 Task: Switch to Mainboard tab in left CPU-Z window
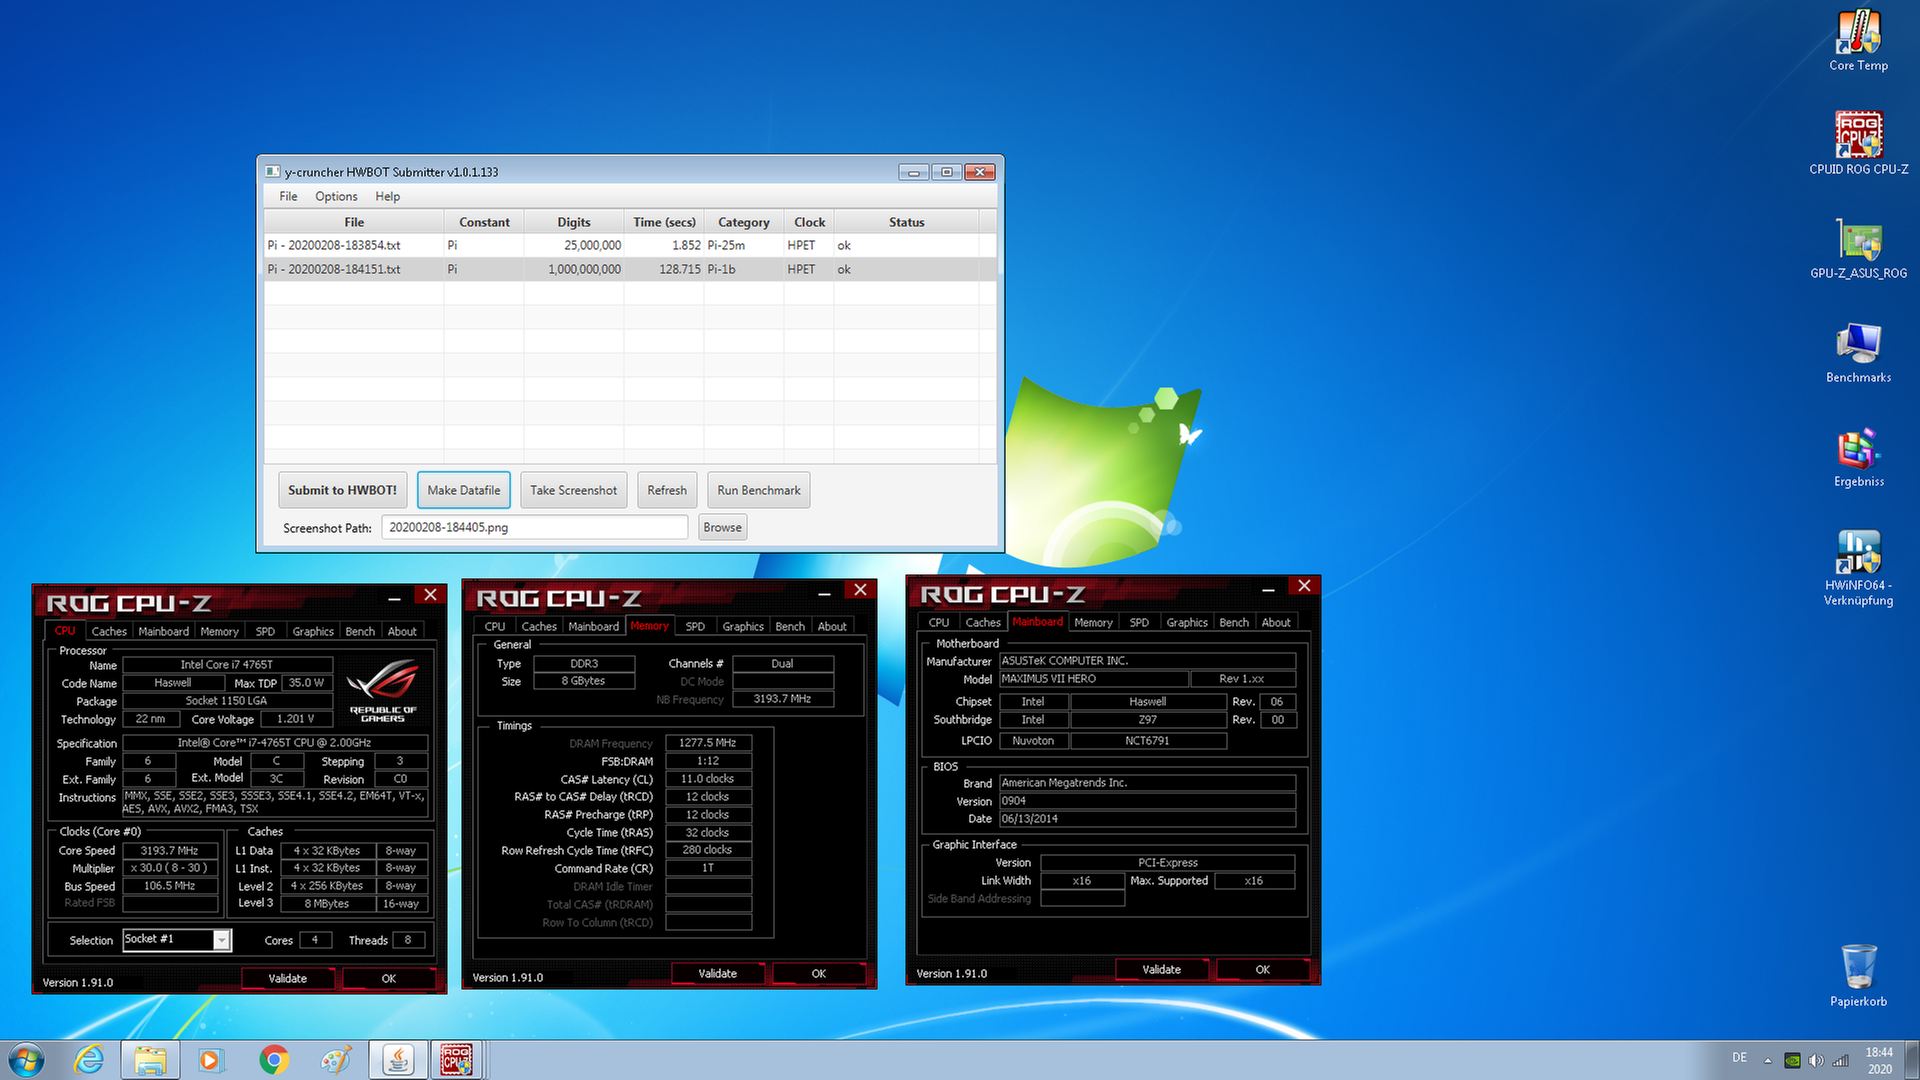[x=163, y=632]
